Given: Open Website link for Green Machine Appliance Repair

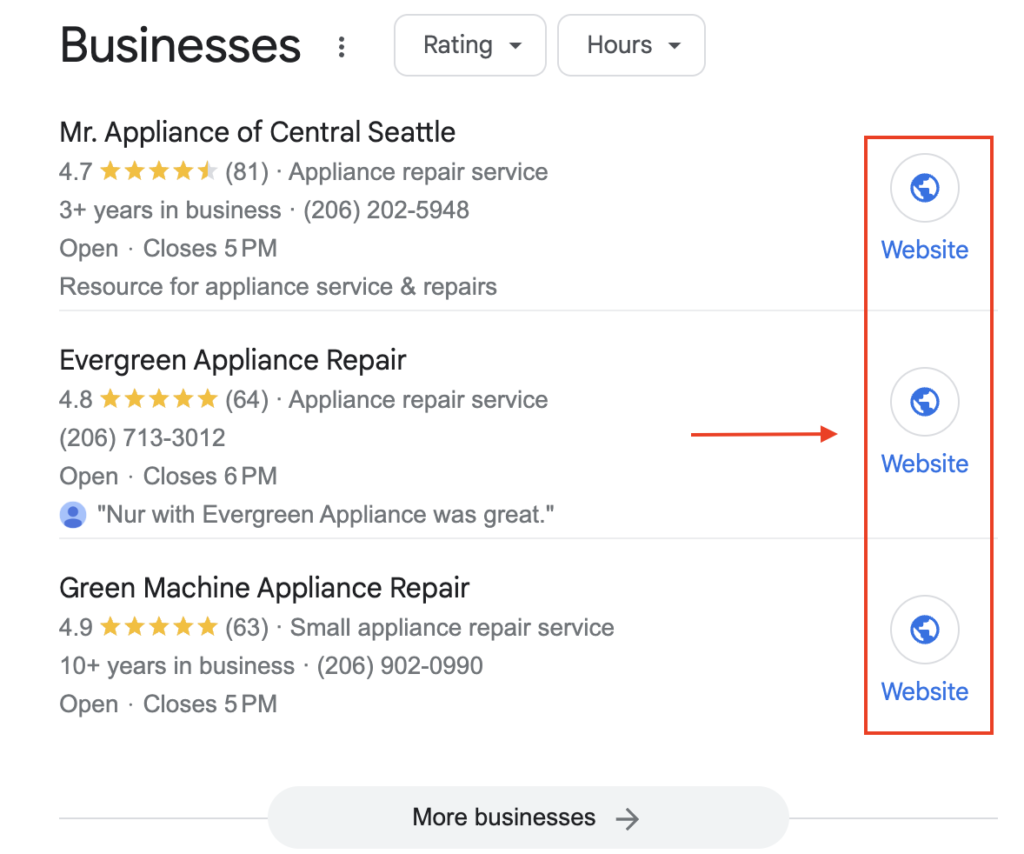Looking at the screenshot, I should (x=924, y=691).
